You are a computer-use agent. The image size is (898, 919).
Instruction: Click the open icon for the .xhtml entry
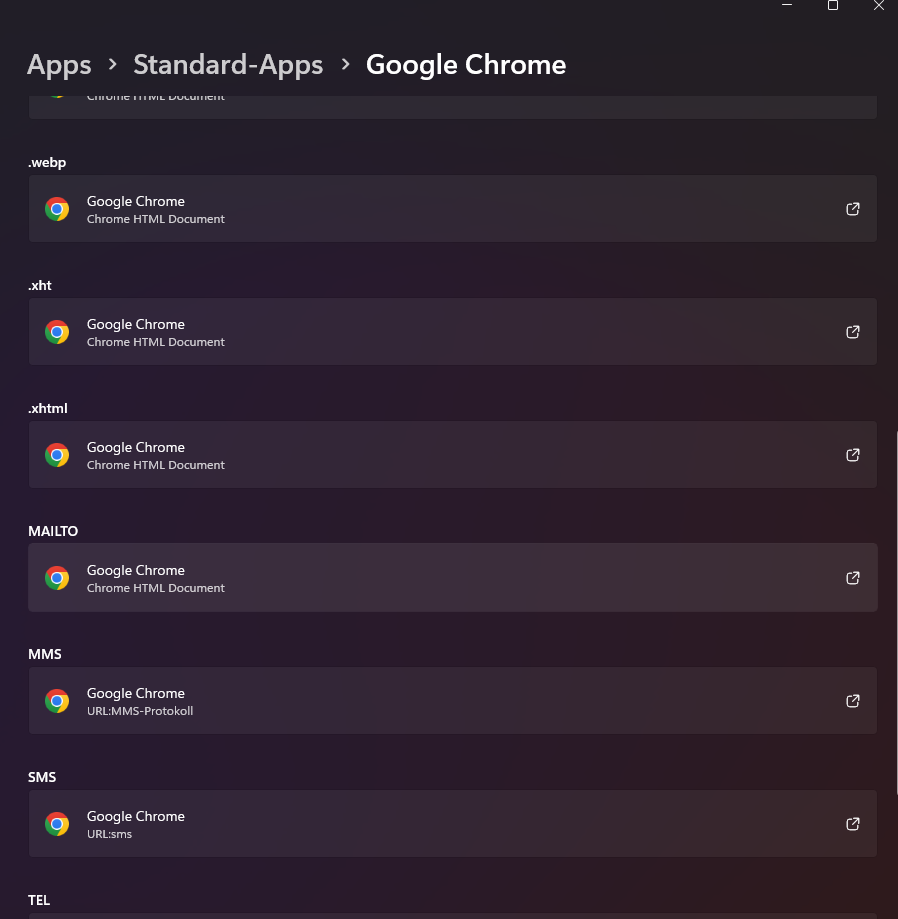[853, 455]
